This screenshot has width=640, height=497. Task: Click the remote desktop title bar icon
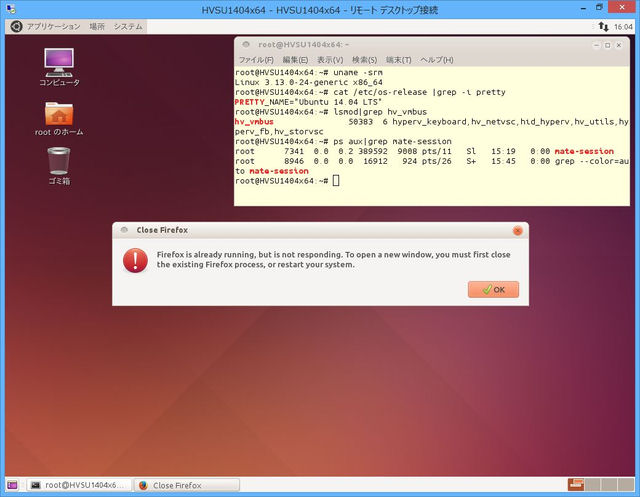11,9
